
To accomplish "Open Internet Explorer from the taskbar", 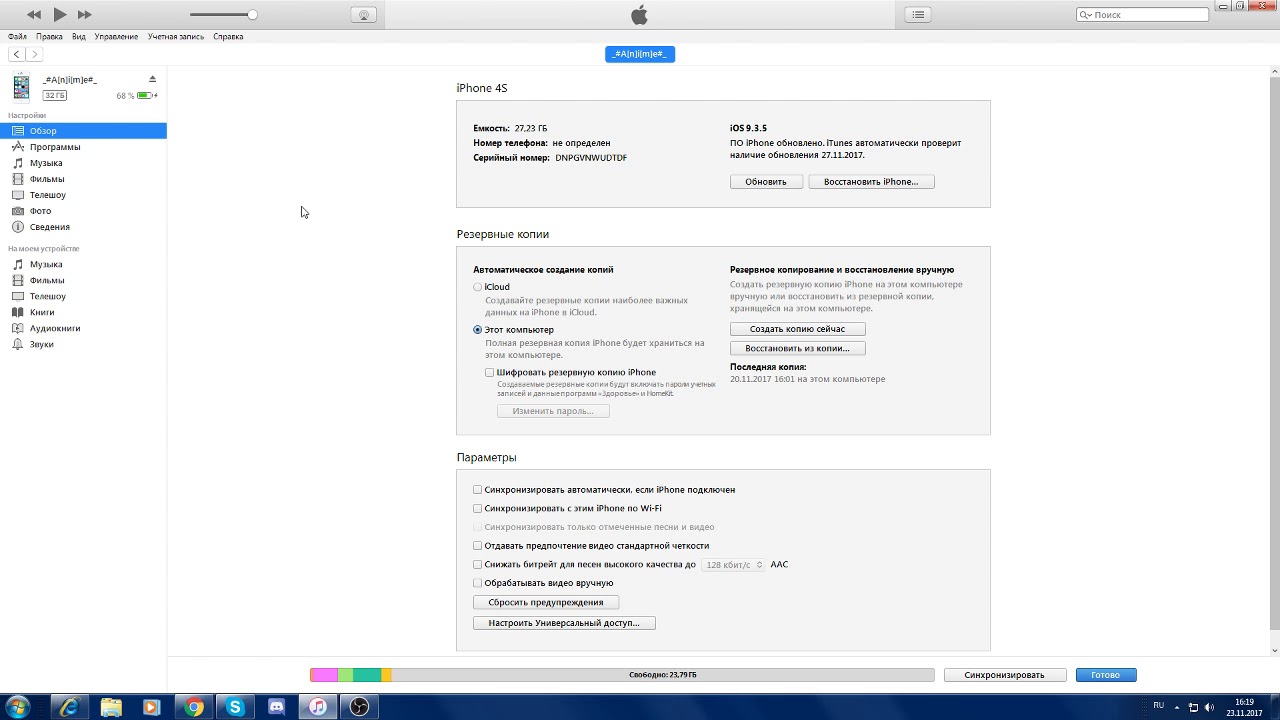I will point(69,707).
